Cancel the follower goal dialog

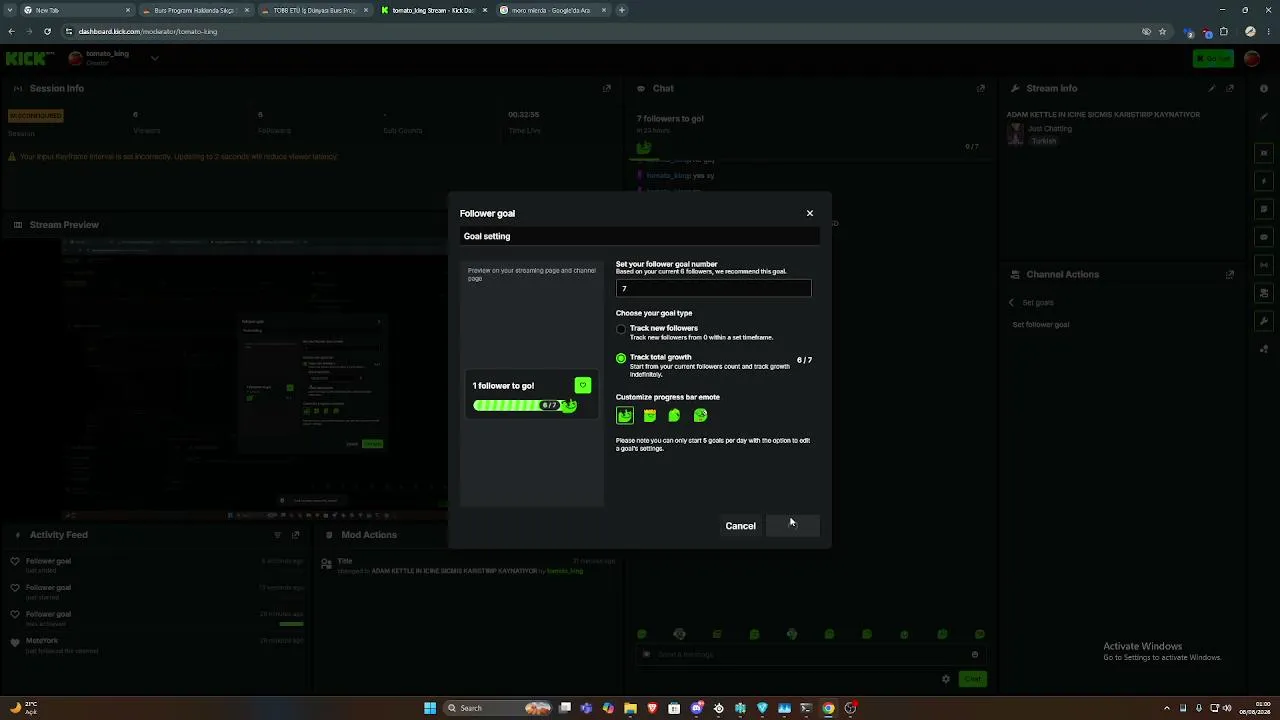741,526
